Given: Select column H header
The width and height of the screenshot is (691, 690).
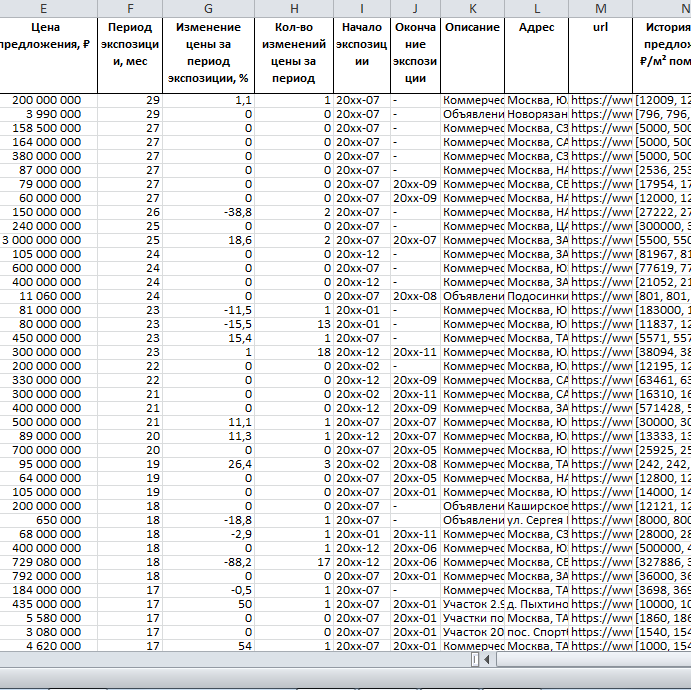Looking at the screenshot, I should pyautogui.click(x=294, y=8).
